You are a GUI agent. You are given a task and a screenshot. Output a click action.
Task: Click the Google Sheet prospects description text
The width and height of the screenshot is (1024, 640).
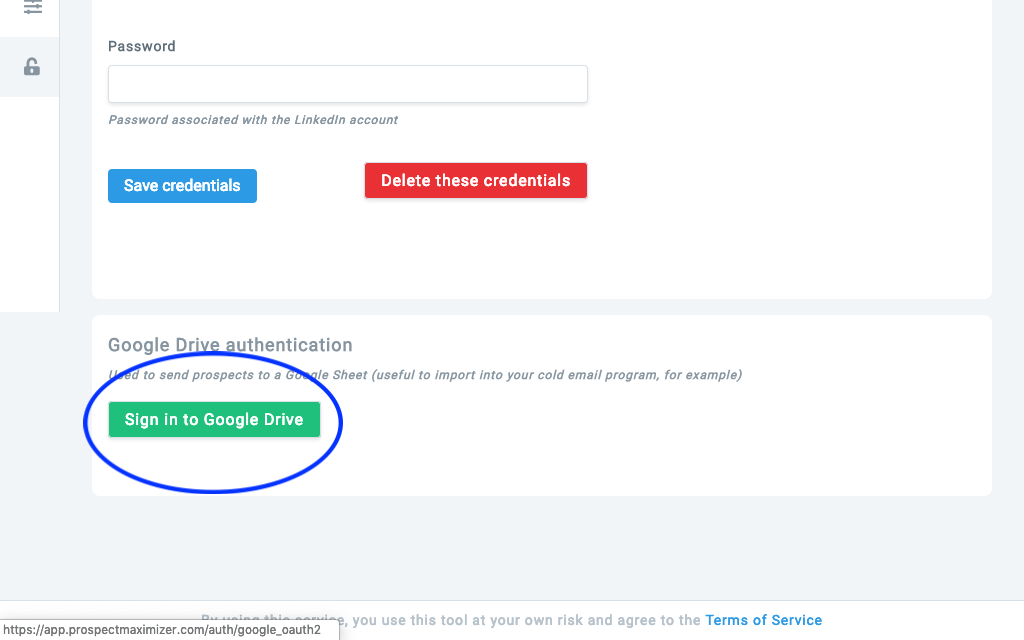coord(424,375)
